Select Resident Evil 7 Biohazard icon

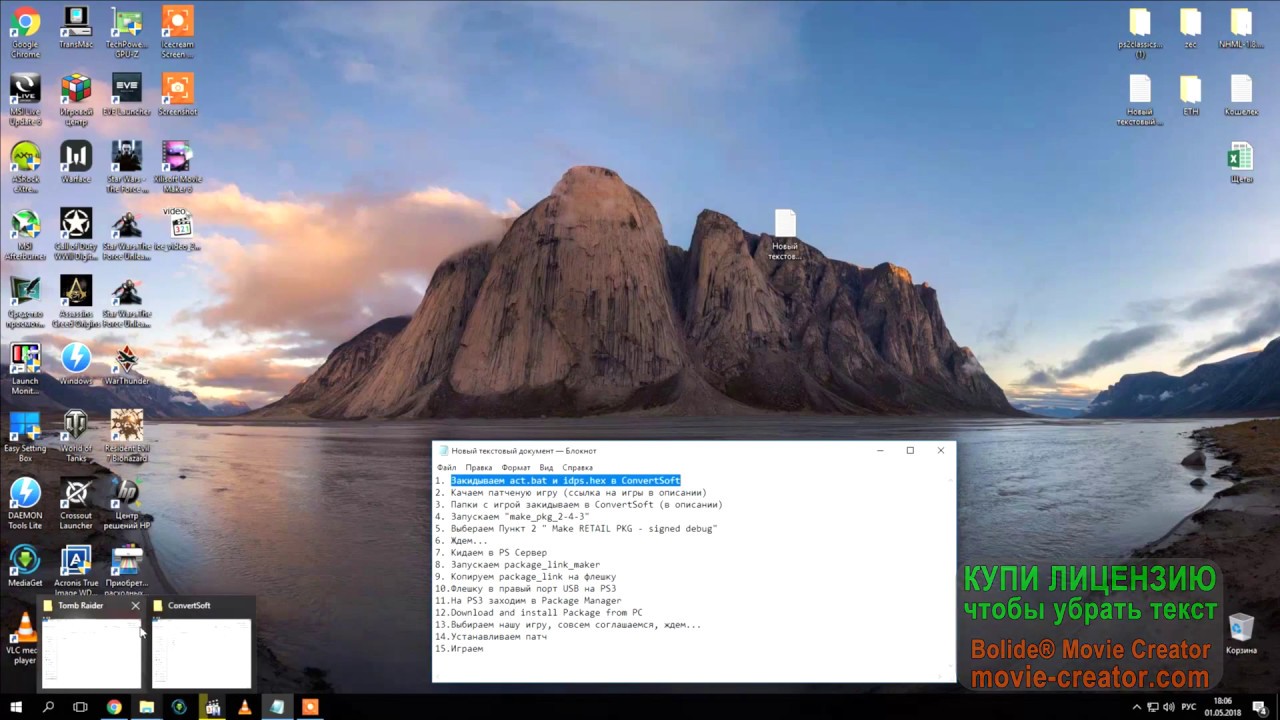pyautogui.click(x=127, y=437)
